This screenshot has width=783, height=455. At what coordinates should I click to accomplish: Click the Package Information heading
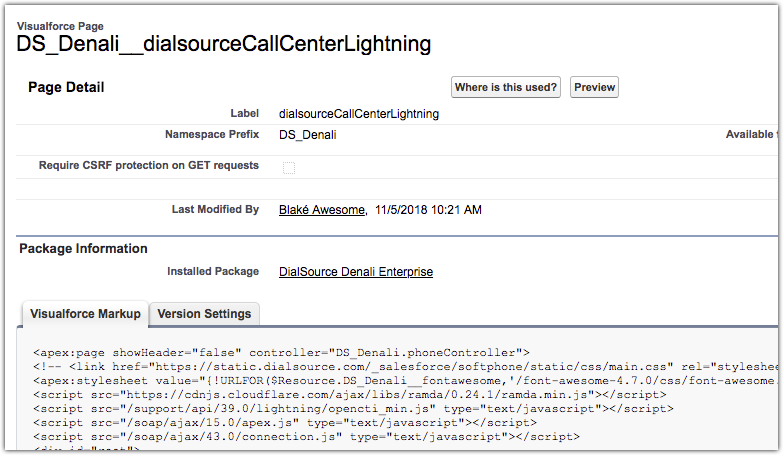coord(83,249)
